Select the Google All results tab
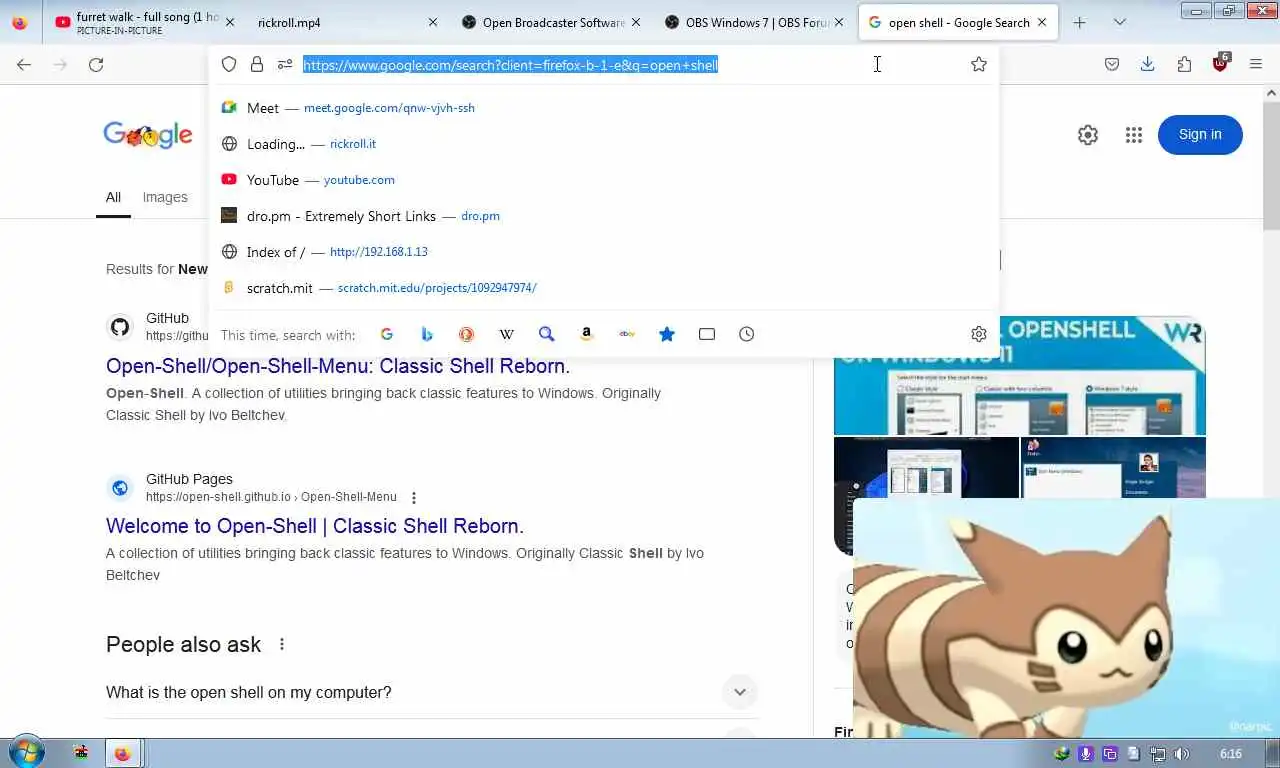Viewport: 1280px width, 768px height. click(113, 197)
